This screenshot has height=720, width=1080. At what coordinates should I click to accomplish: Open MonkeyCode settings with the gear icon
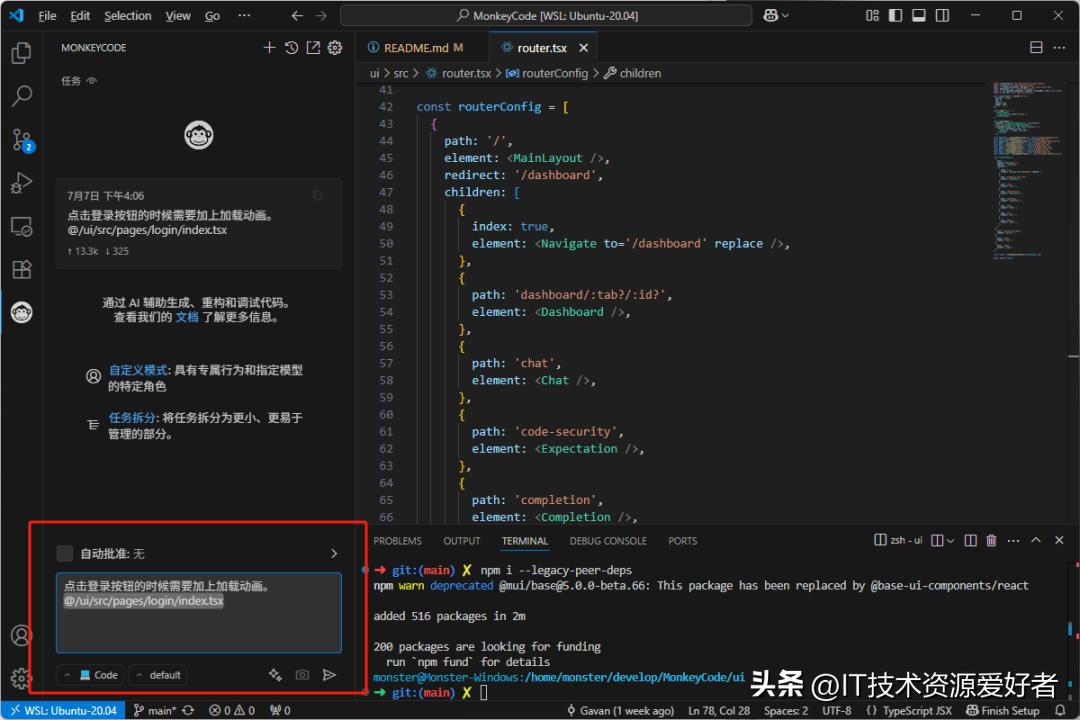coord(335,47)
